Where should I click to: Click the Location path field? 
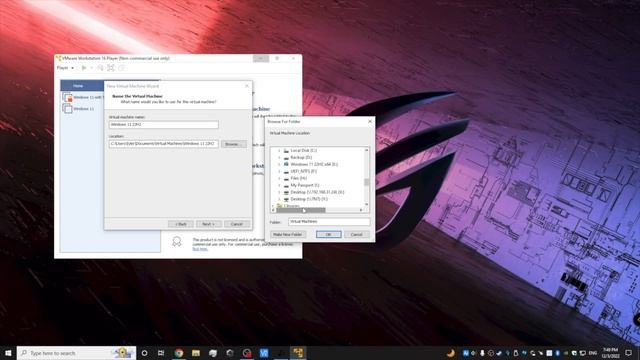point(163,144)
